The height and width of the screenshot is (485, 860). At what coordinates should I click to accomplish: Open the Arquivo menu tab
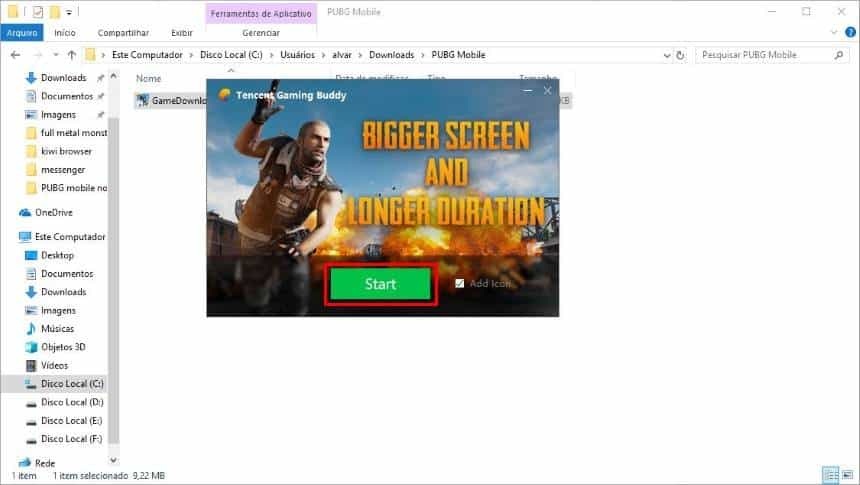[x=22, y=33]
